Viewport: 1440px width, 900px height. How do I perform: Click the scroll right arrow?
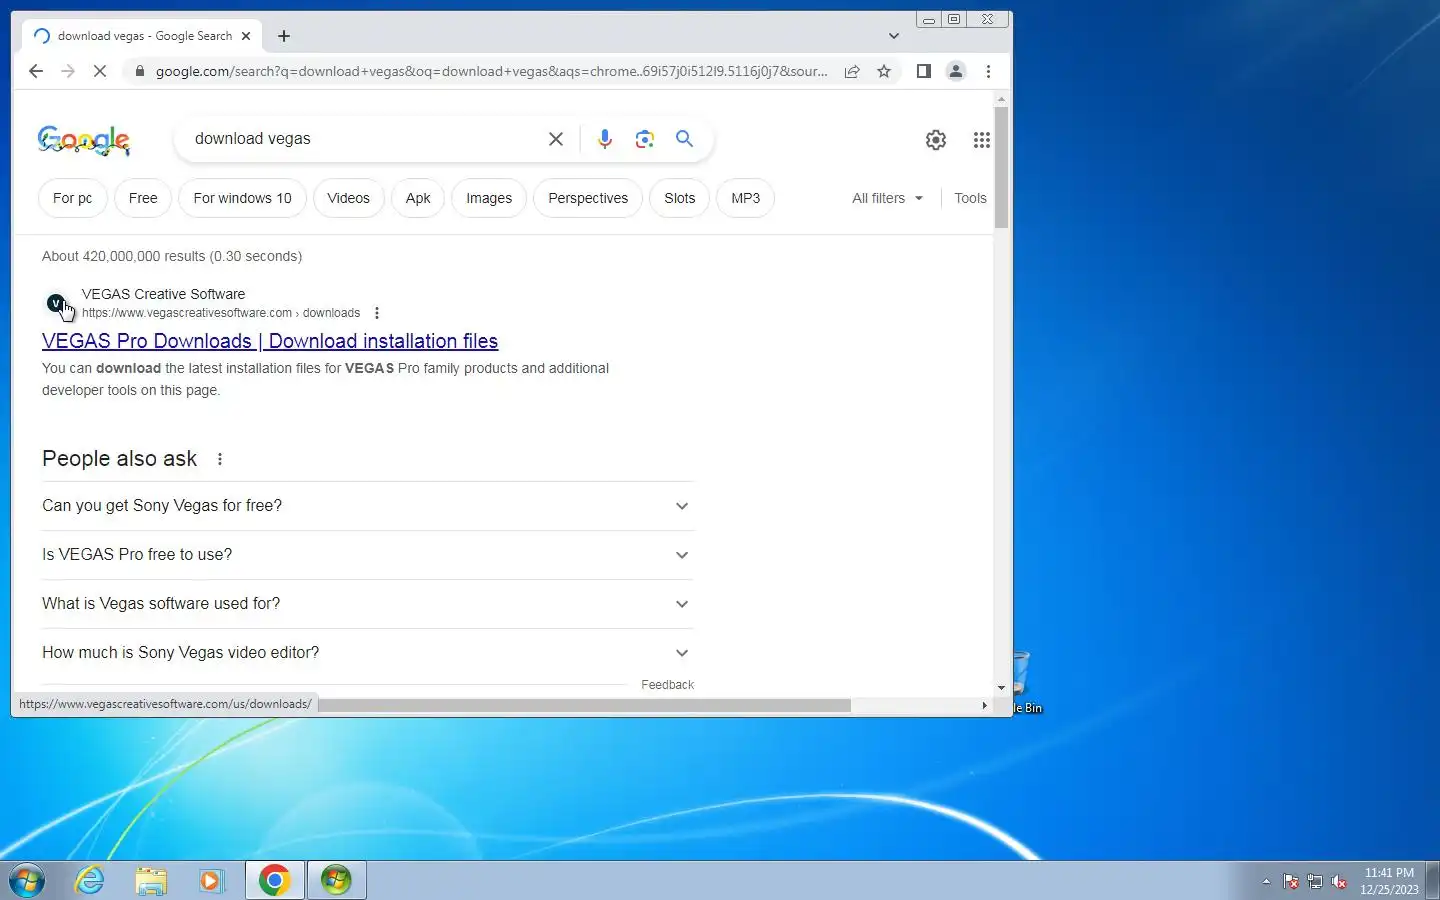coord(984,705)
